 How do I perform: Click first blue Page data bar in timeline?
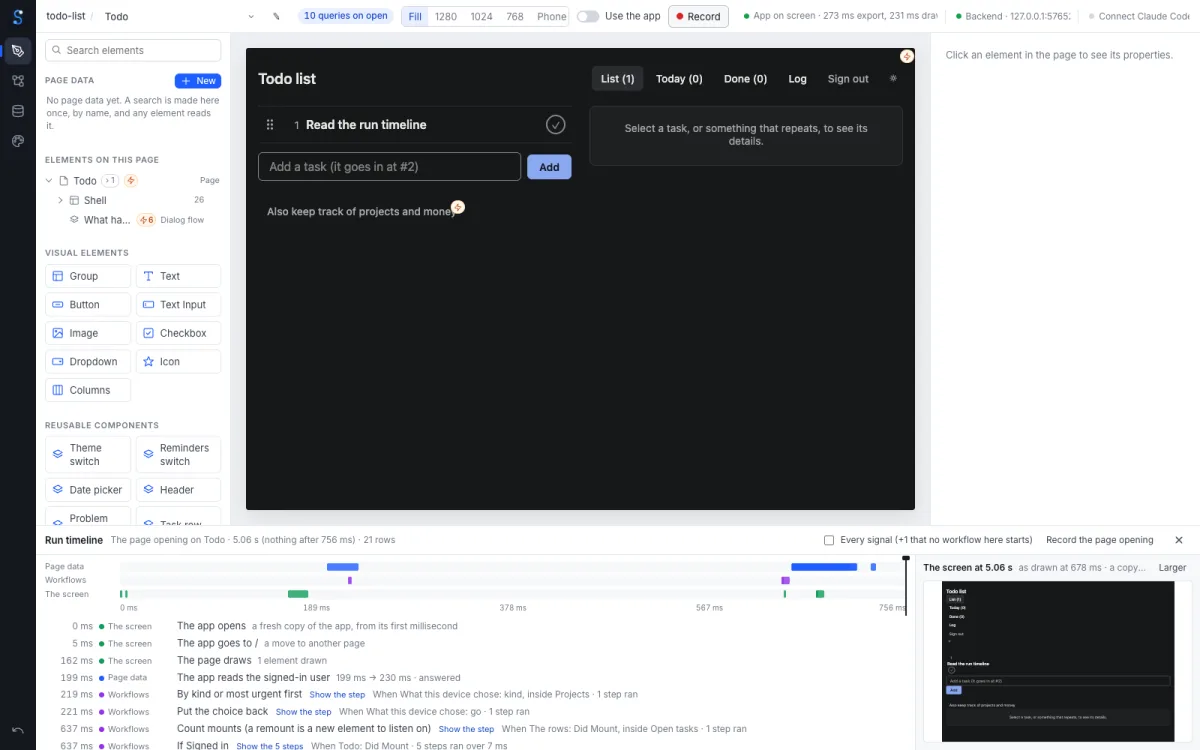click(342, 567)
